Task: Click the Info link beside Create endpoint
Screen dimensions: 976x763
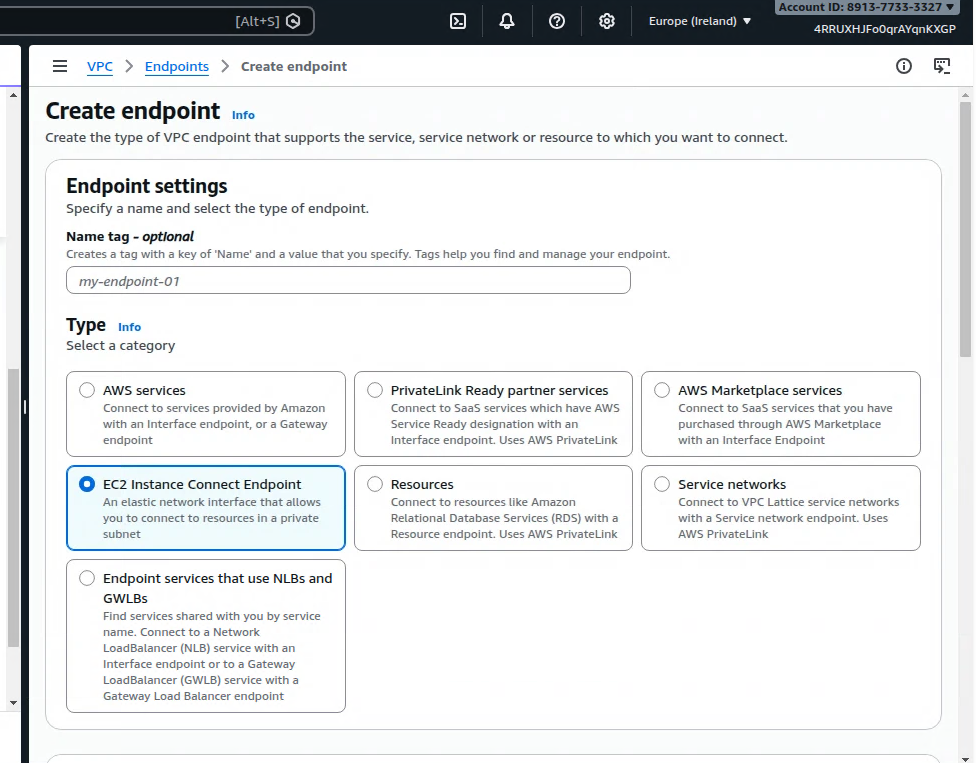Action: [243, 115]
